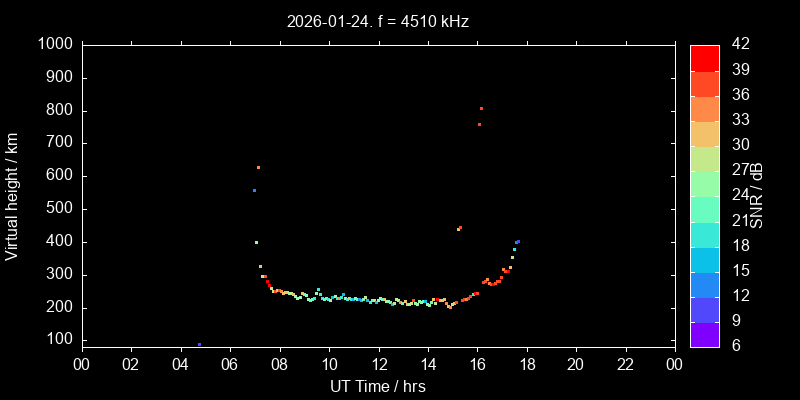
Task: Click the x-axis tick label '08'
Action: point(279,364)
